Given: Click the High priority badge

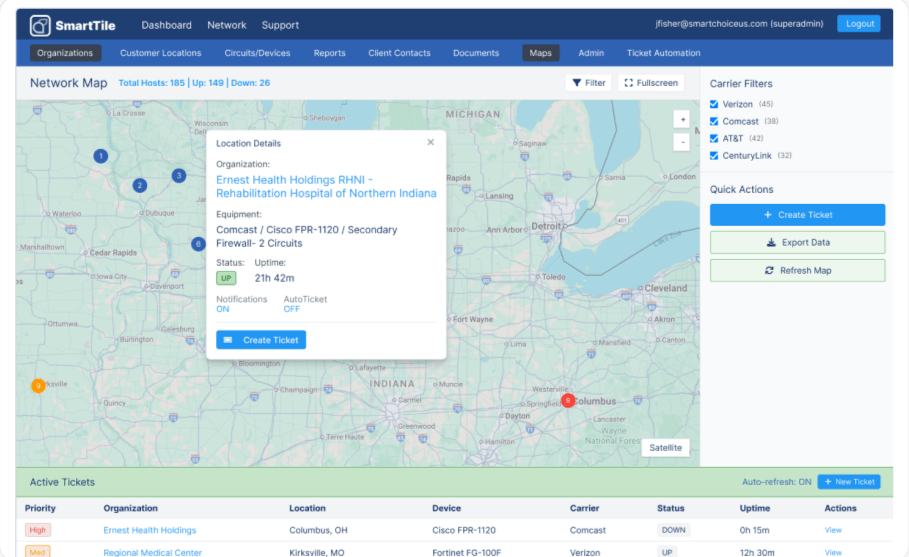Looking at the screenshot, I should click(38, 530).
